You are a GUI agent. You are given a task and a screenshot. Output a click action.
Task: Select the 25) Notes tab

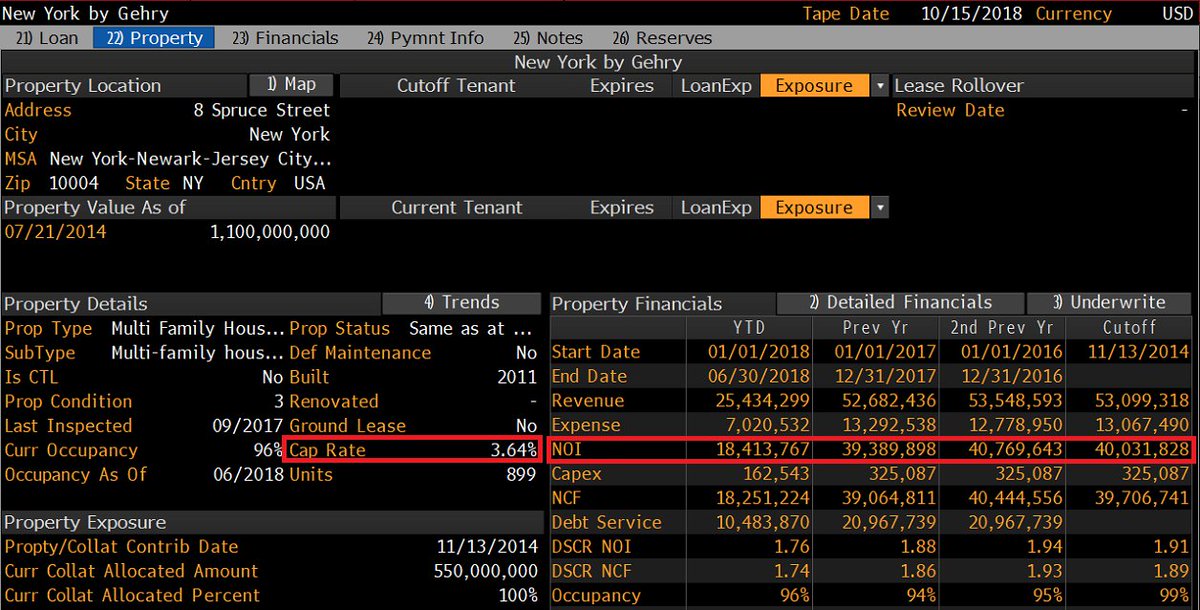point(549,38)
